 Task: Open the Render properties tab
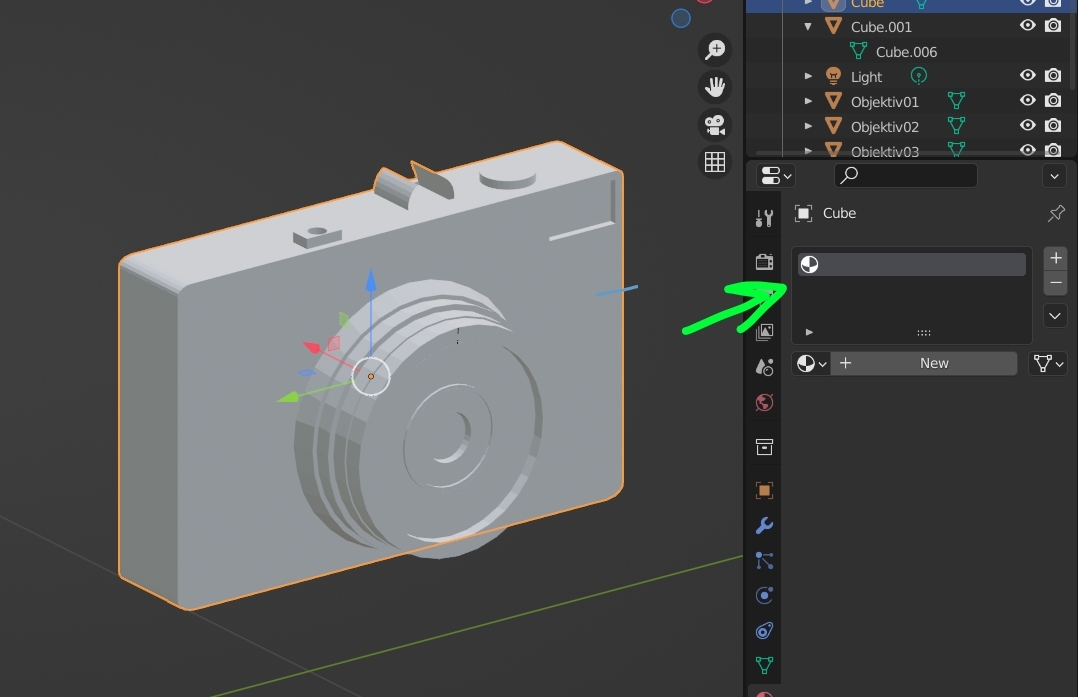[764, 262]
